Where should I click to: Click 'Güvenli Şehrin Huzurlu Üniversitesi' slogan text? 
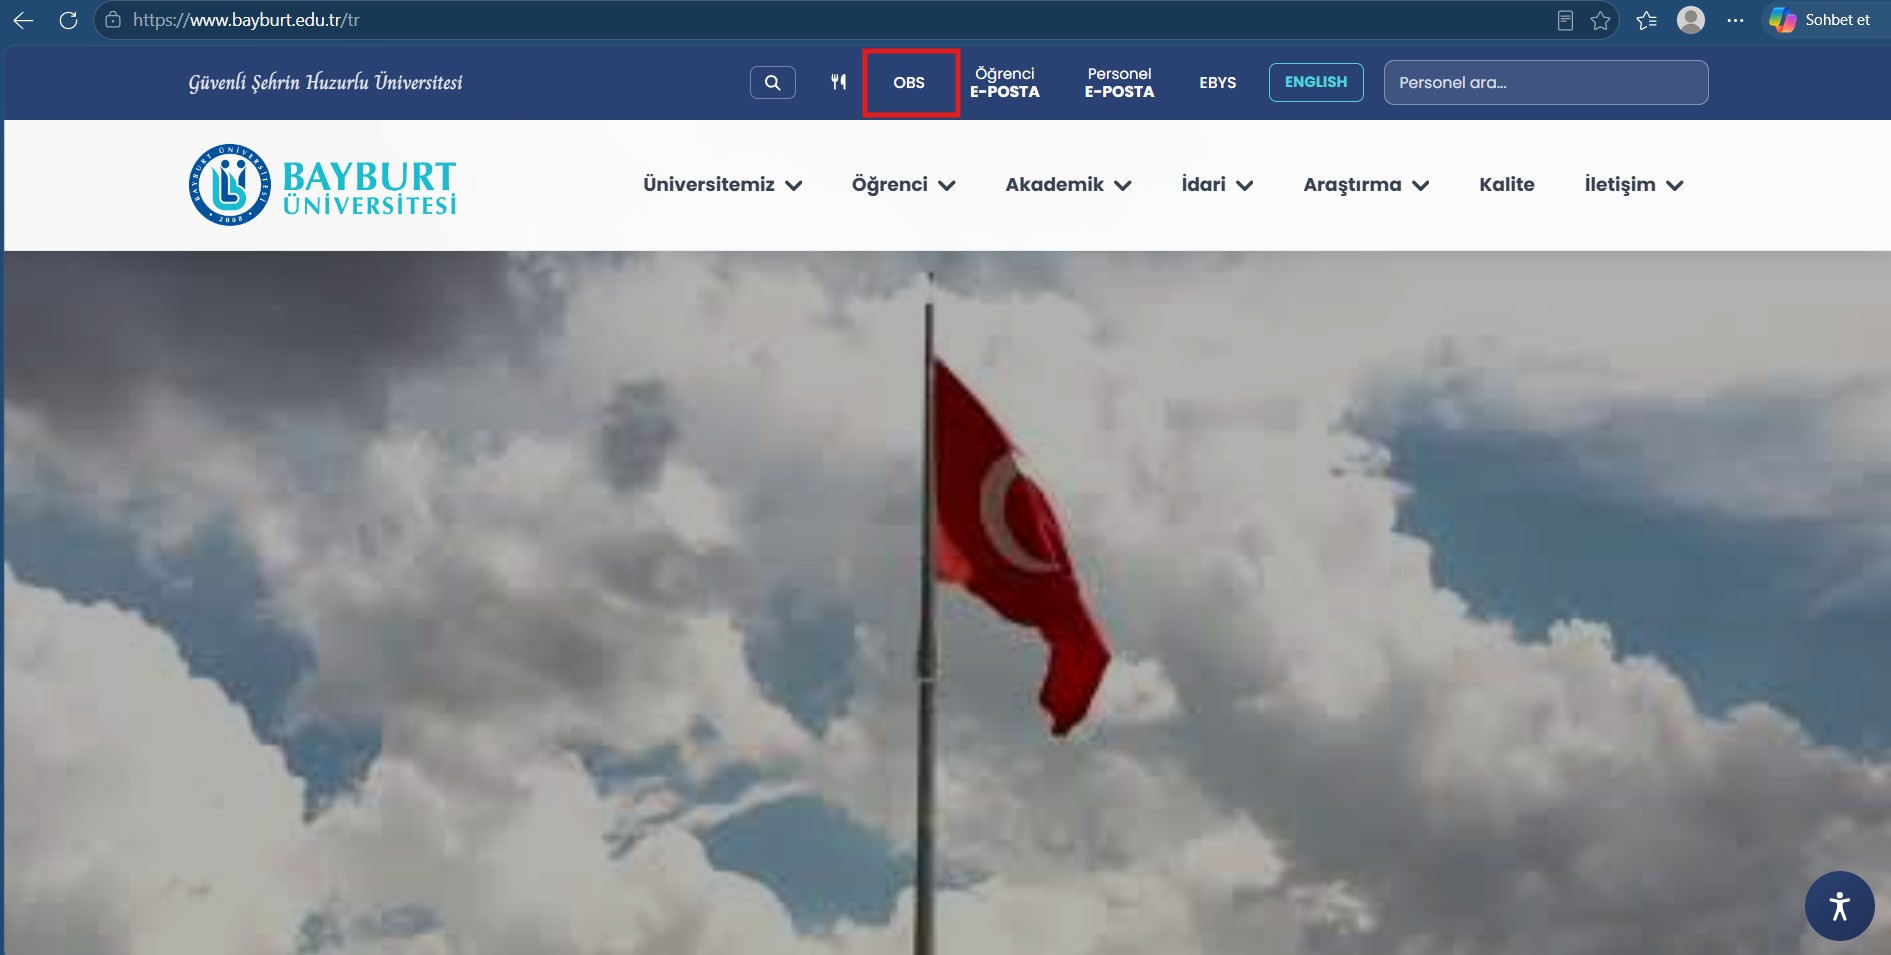point(326,82)
